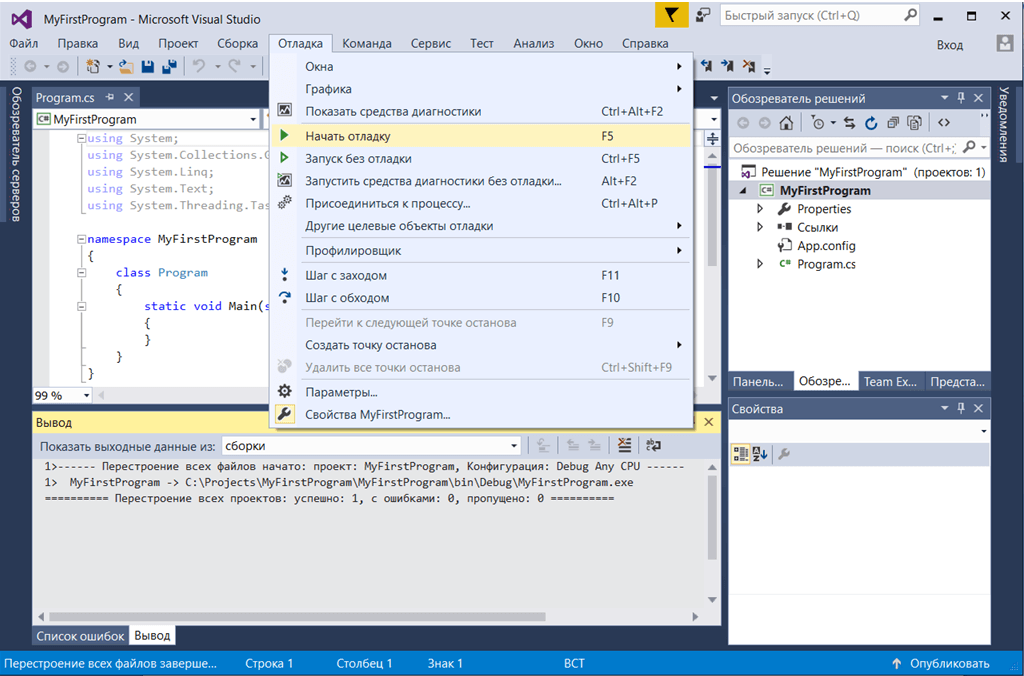Open Обозреватель серверов side tab
Viewport: 1024px width, 676px height.
click(x=16, y=154)
